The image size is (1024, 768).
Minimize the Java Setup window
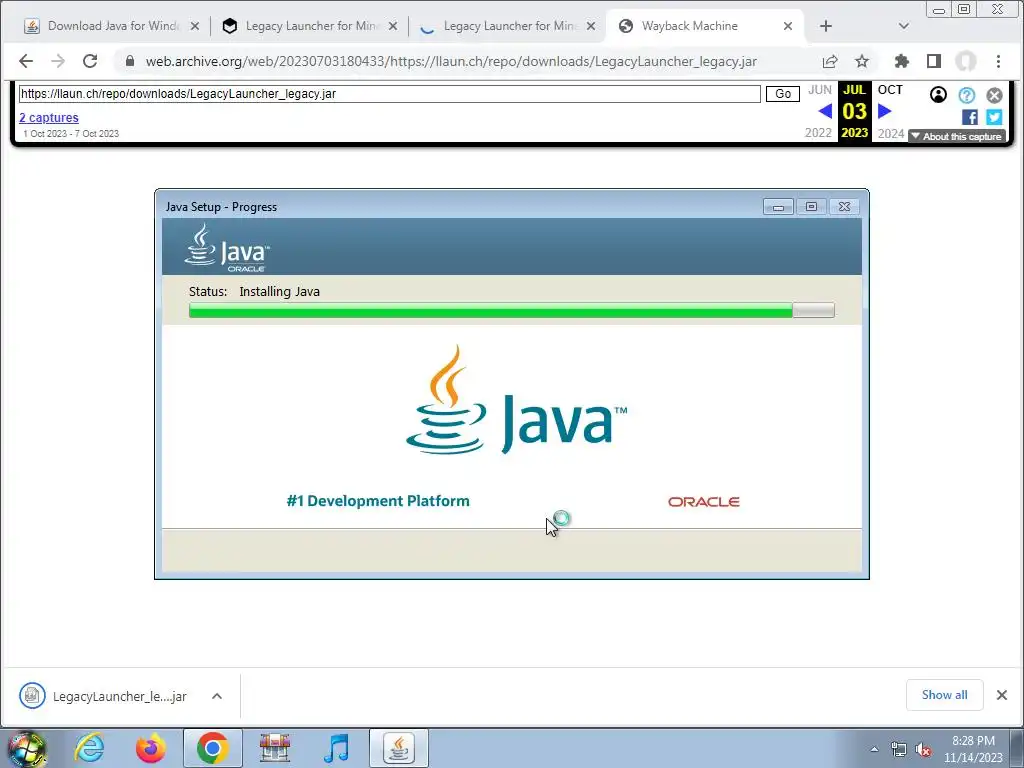(x=778, y=206)
